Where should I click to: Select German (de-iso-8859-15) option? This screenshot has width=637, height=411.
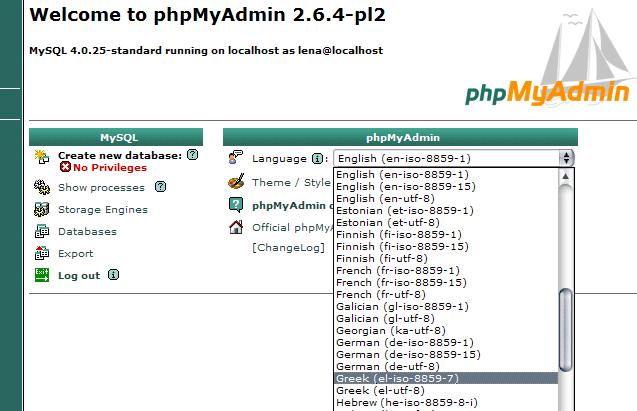[x=446, y=354]
